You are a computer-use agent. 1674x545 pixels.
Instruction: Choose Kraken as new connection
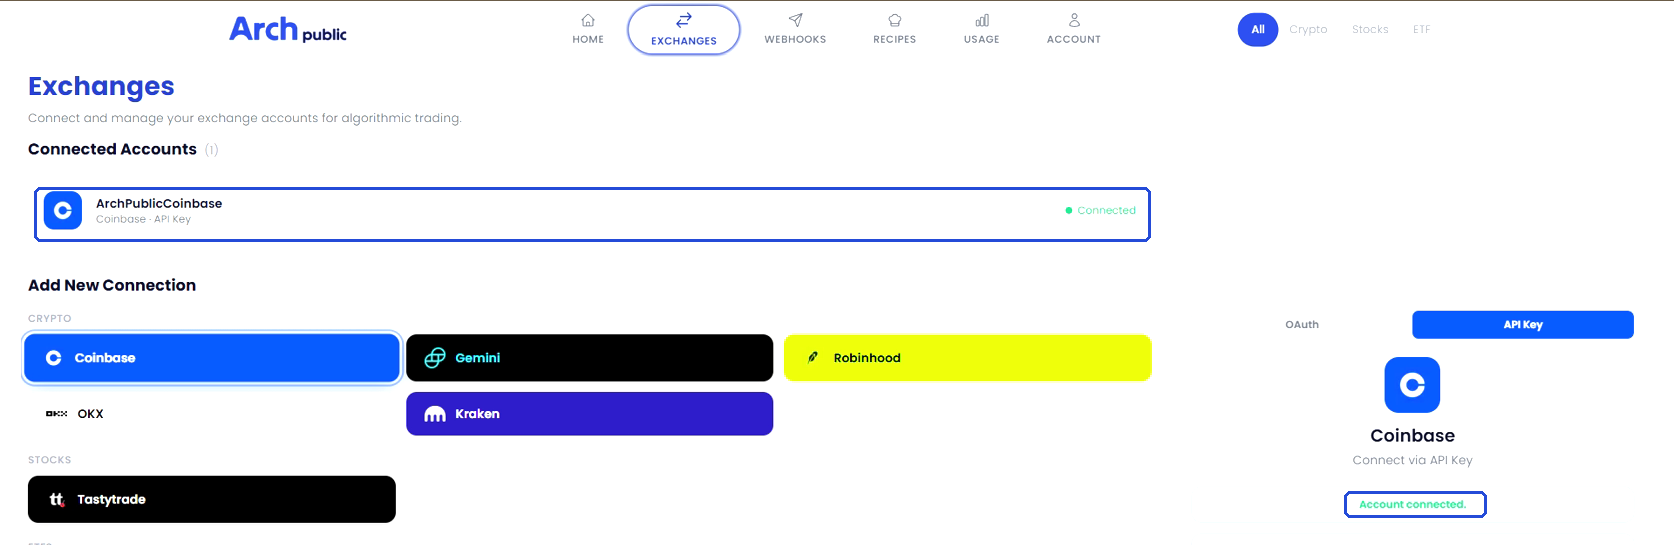[x=590, y=414]
